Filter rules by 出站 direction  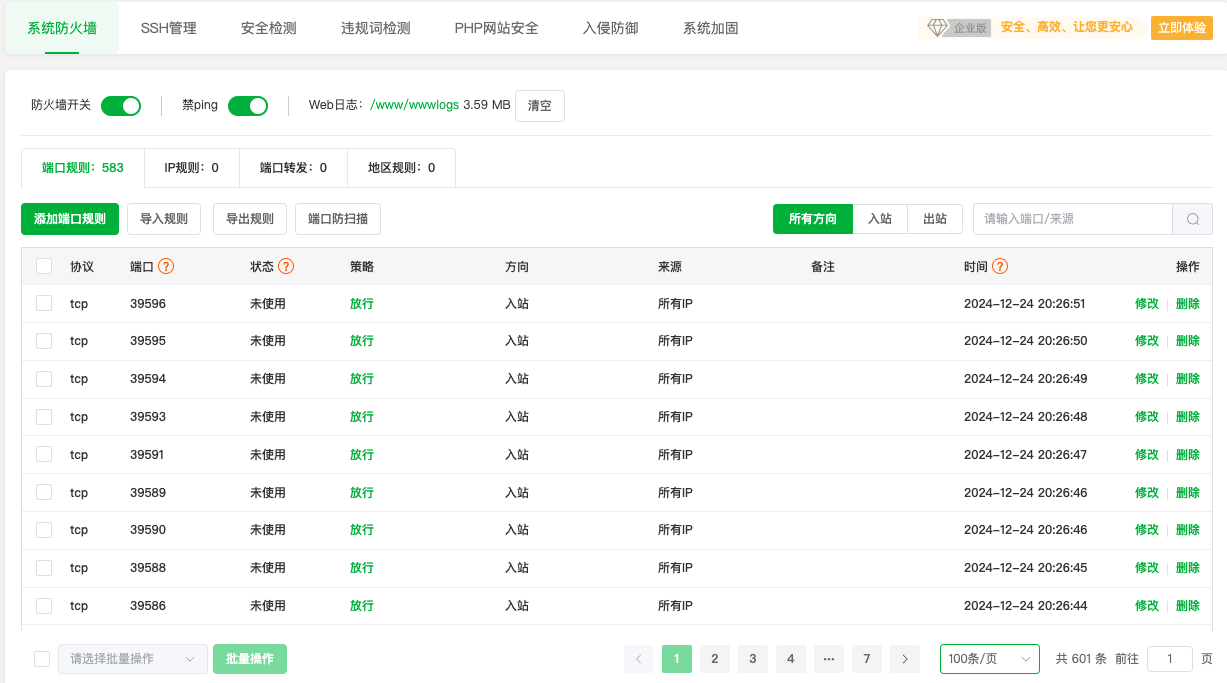935,219
